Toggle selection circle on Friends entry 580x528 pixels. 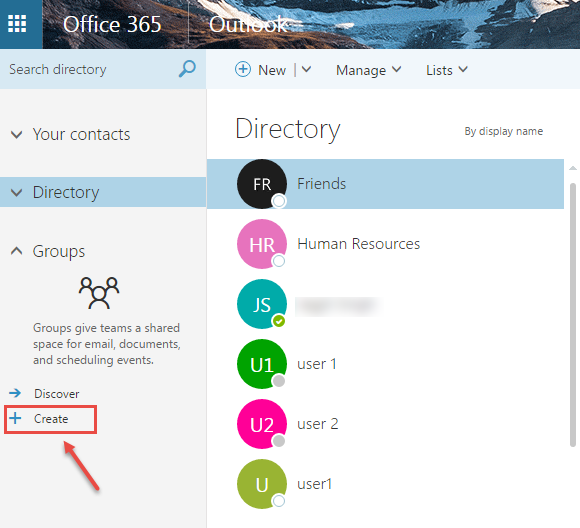click(279, 201)
